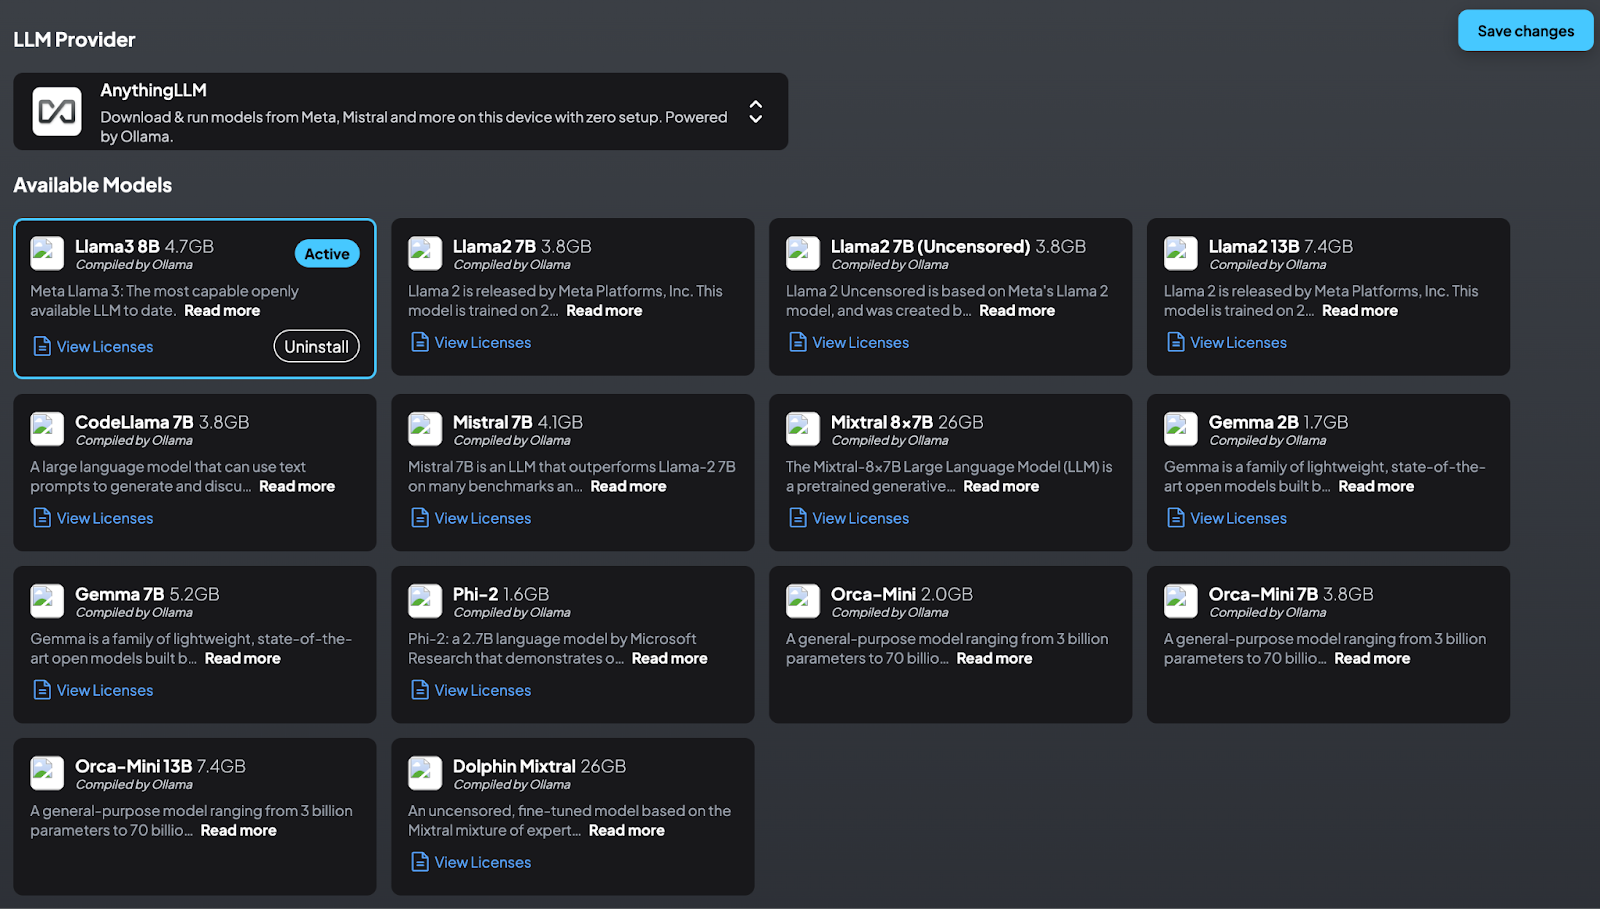Open View Licenses for CodeLlama 7B

pos(93,518)
